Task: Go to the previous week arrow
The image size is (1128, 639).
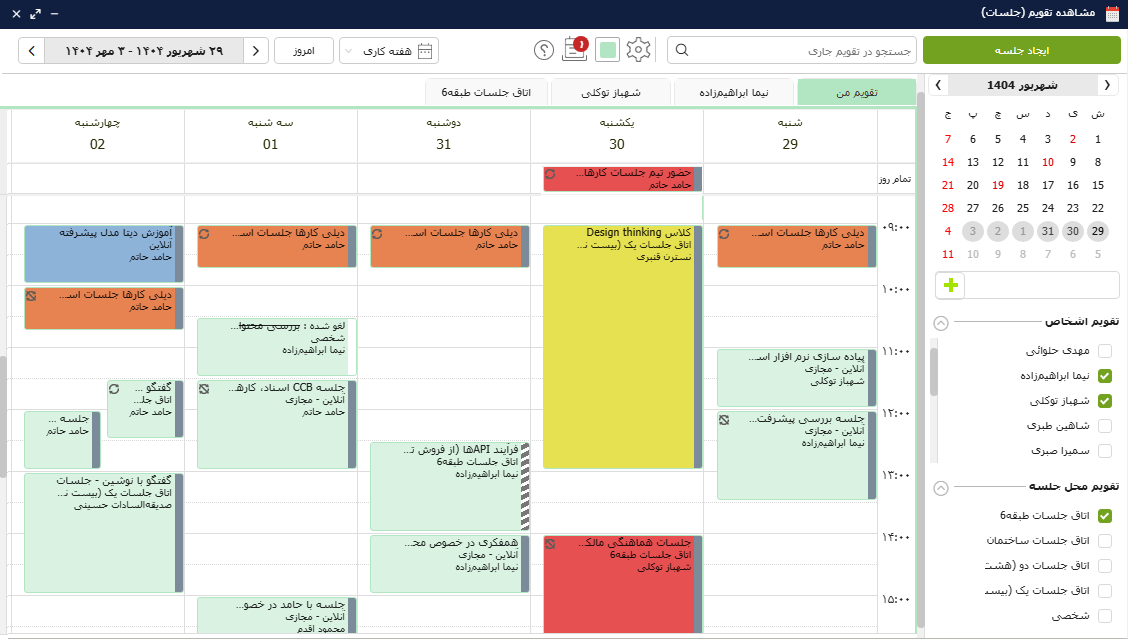Action: pyautogui.click(x=257, y=50)
